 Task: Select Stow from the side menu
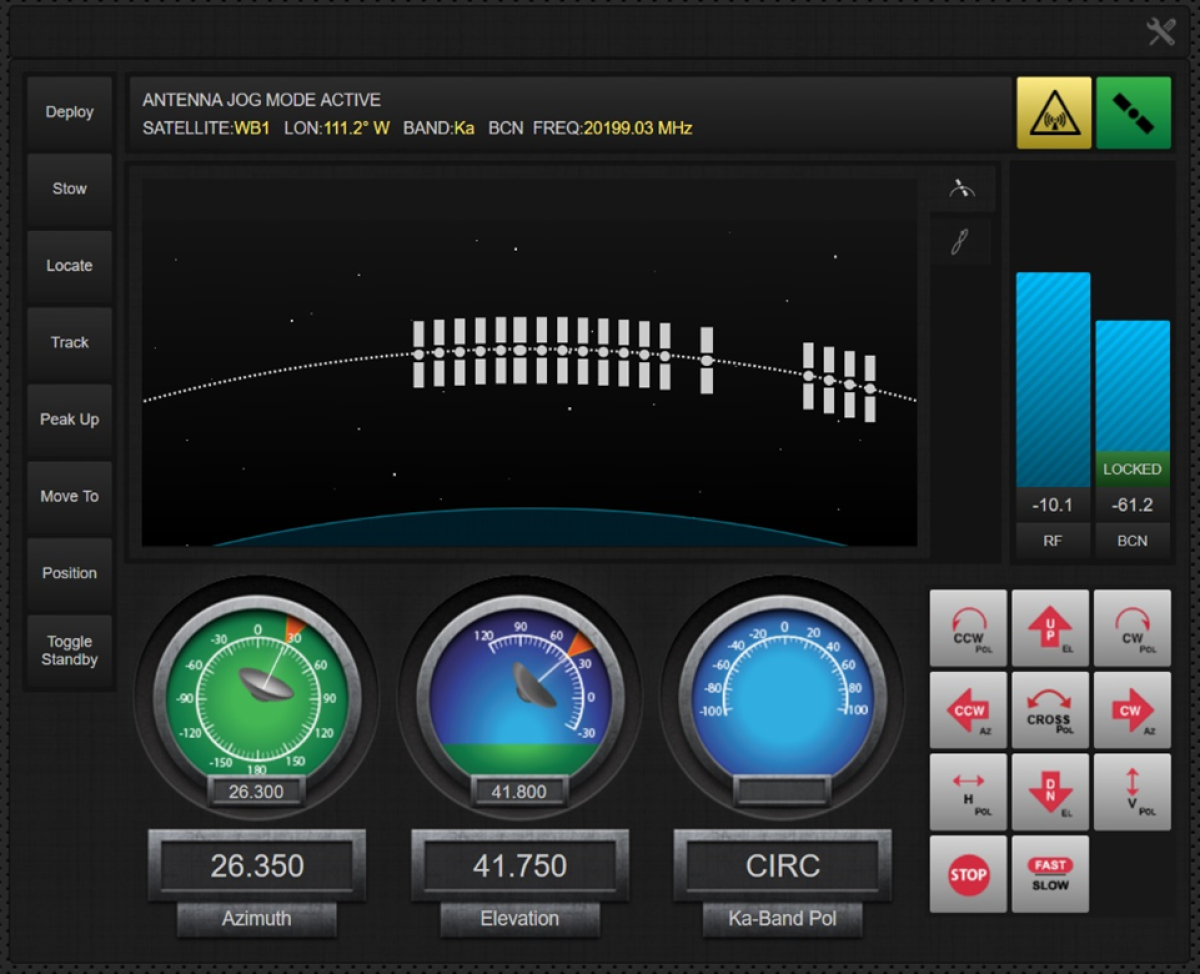(69, 189)
